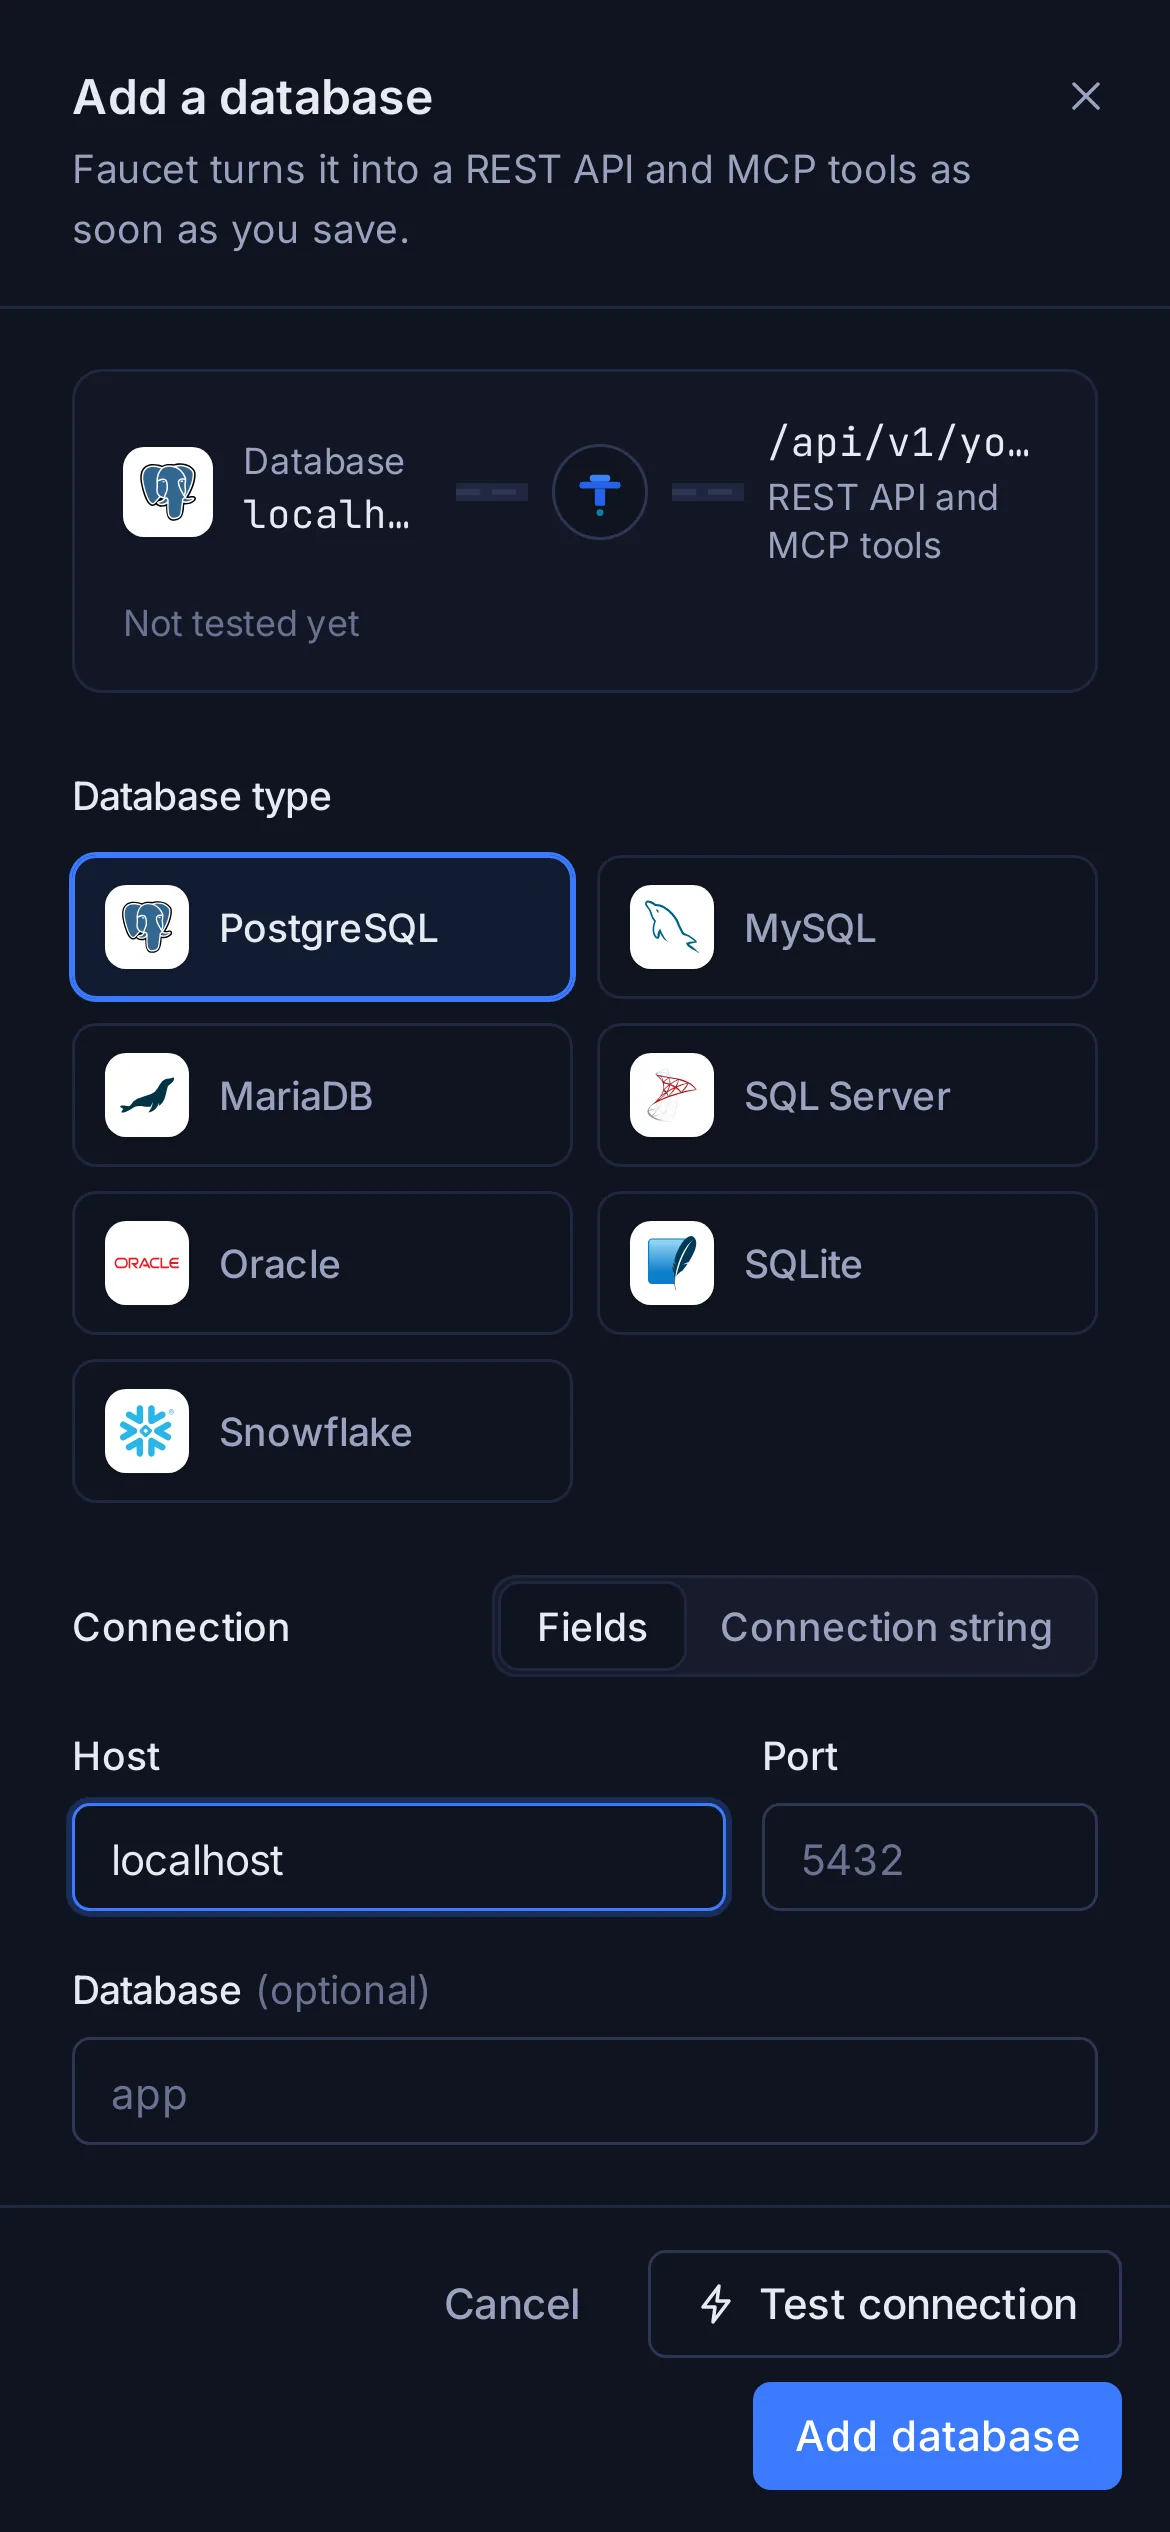This screenshot has width=1170, height=2532.
Task: Switch to the Fields connection tab
Action: point(592,1627)
